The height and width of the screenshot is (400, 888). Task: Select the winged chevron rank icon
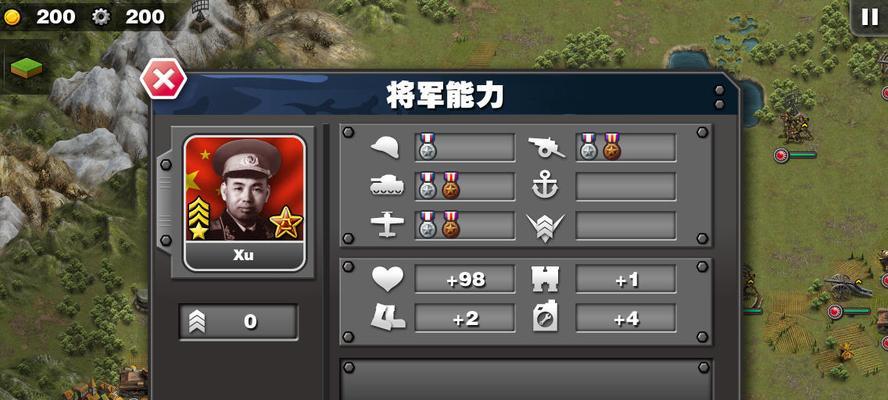545,227
